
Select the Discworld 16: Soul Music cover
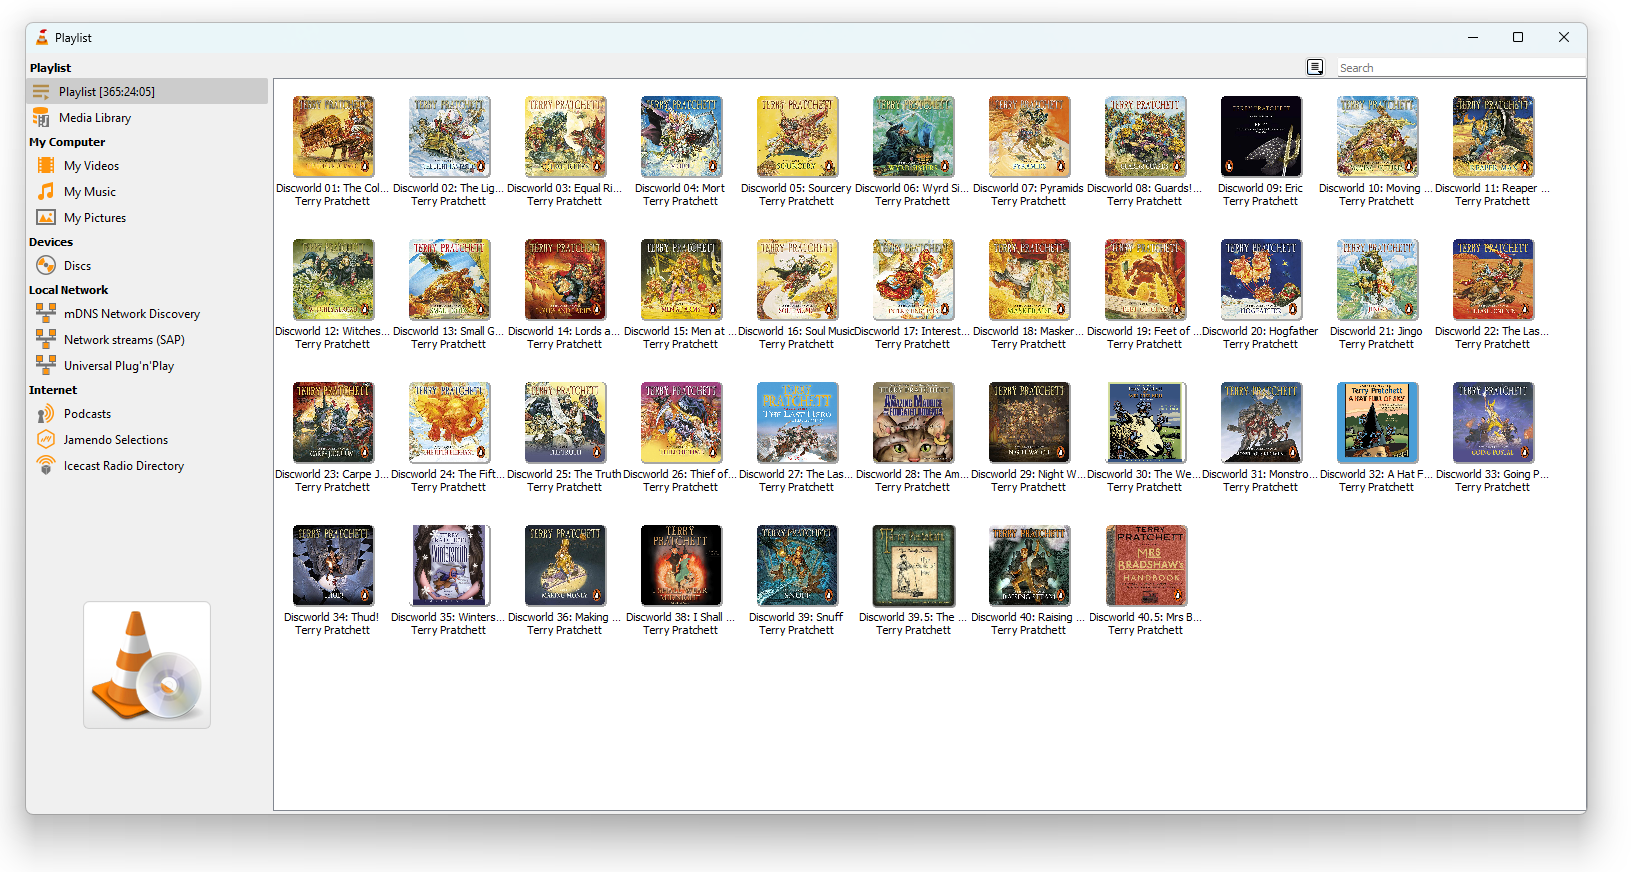[x=797, y=280]
